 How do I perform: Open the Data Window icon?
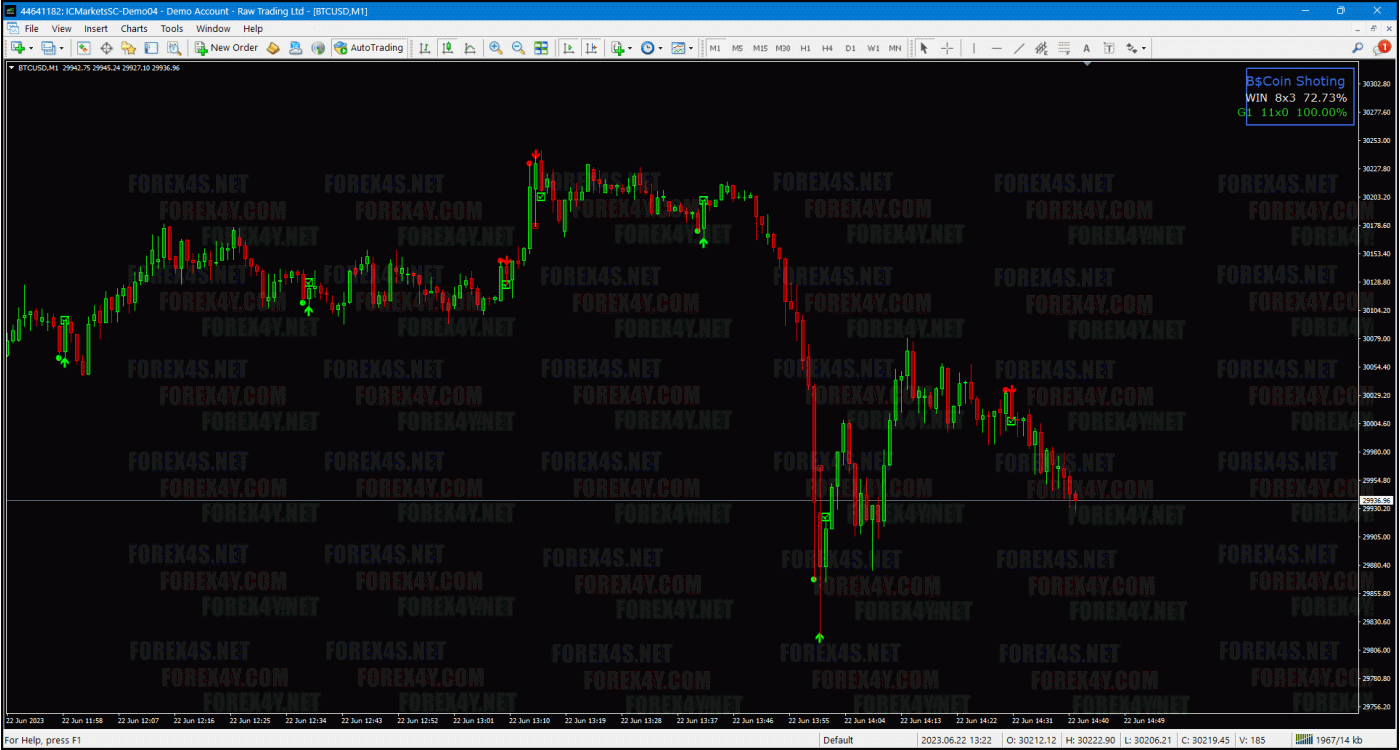click(x=106, y=48)
